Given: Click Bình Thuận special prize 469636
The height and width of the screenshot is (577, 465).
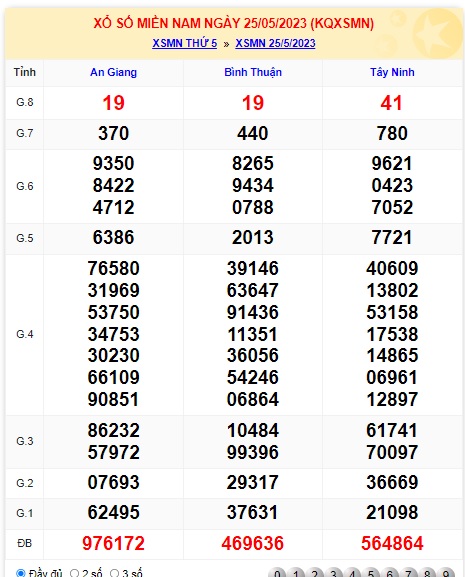Looking at the screenshot, I should point(253,544).
